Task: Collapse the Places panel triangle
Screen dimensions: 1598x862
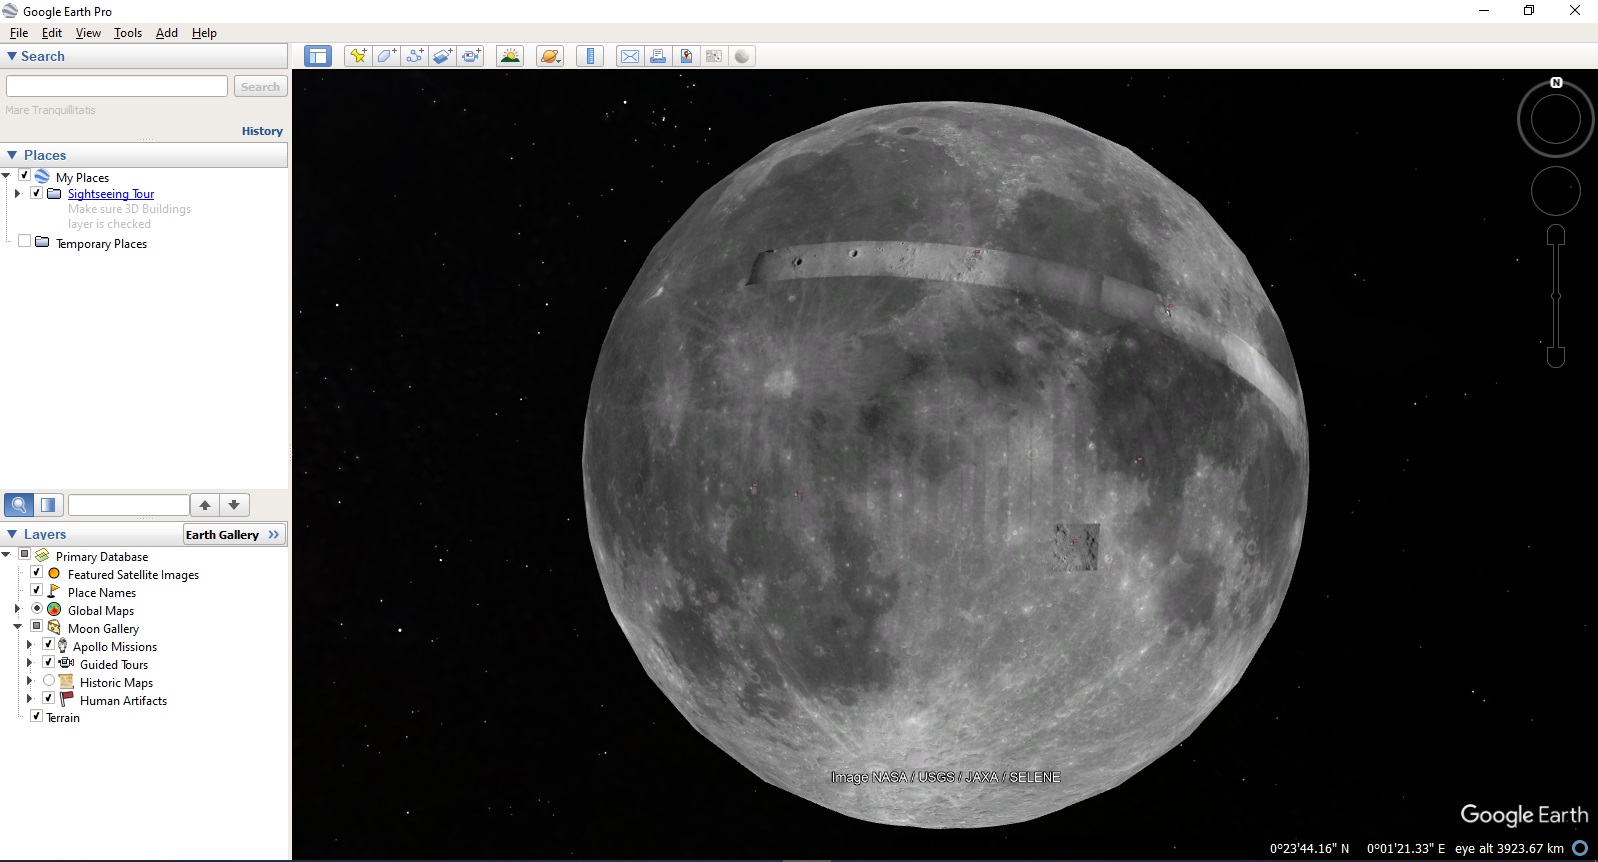Action: [12, 155]
